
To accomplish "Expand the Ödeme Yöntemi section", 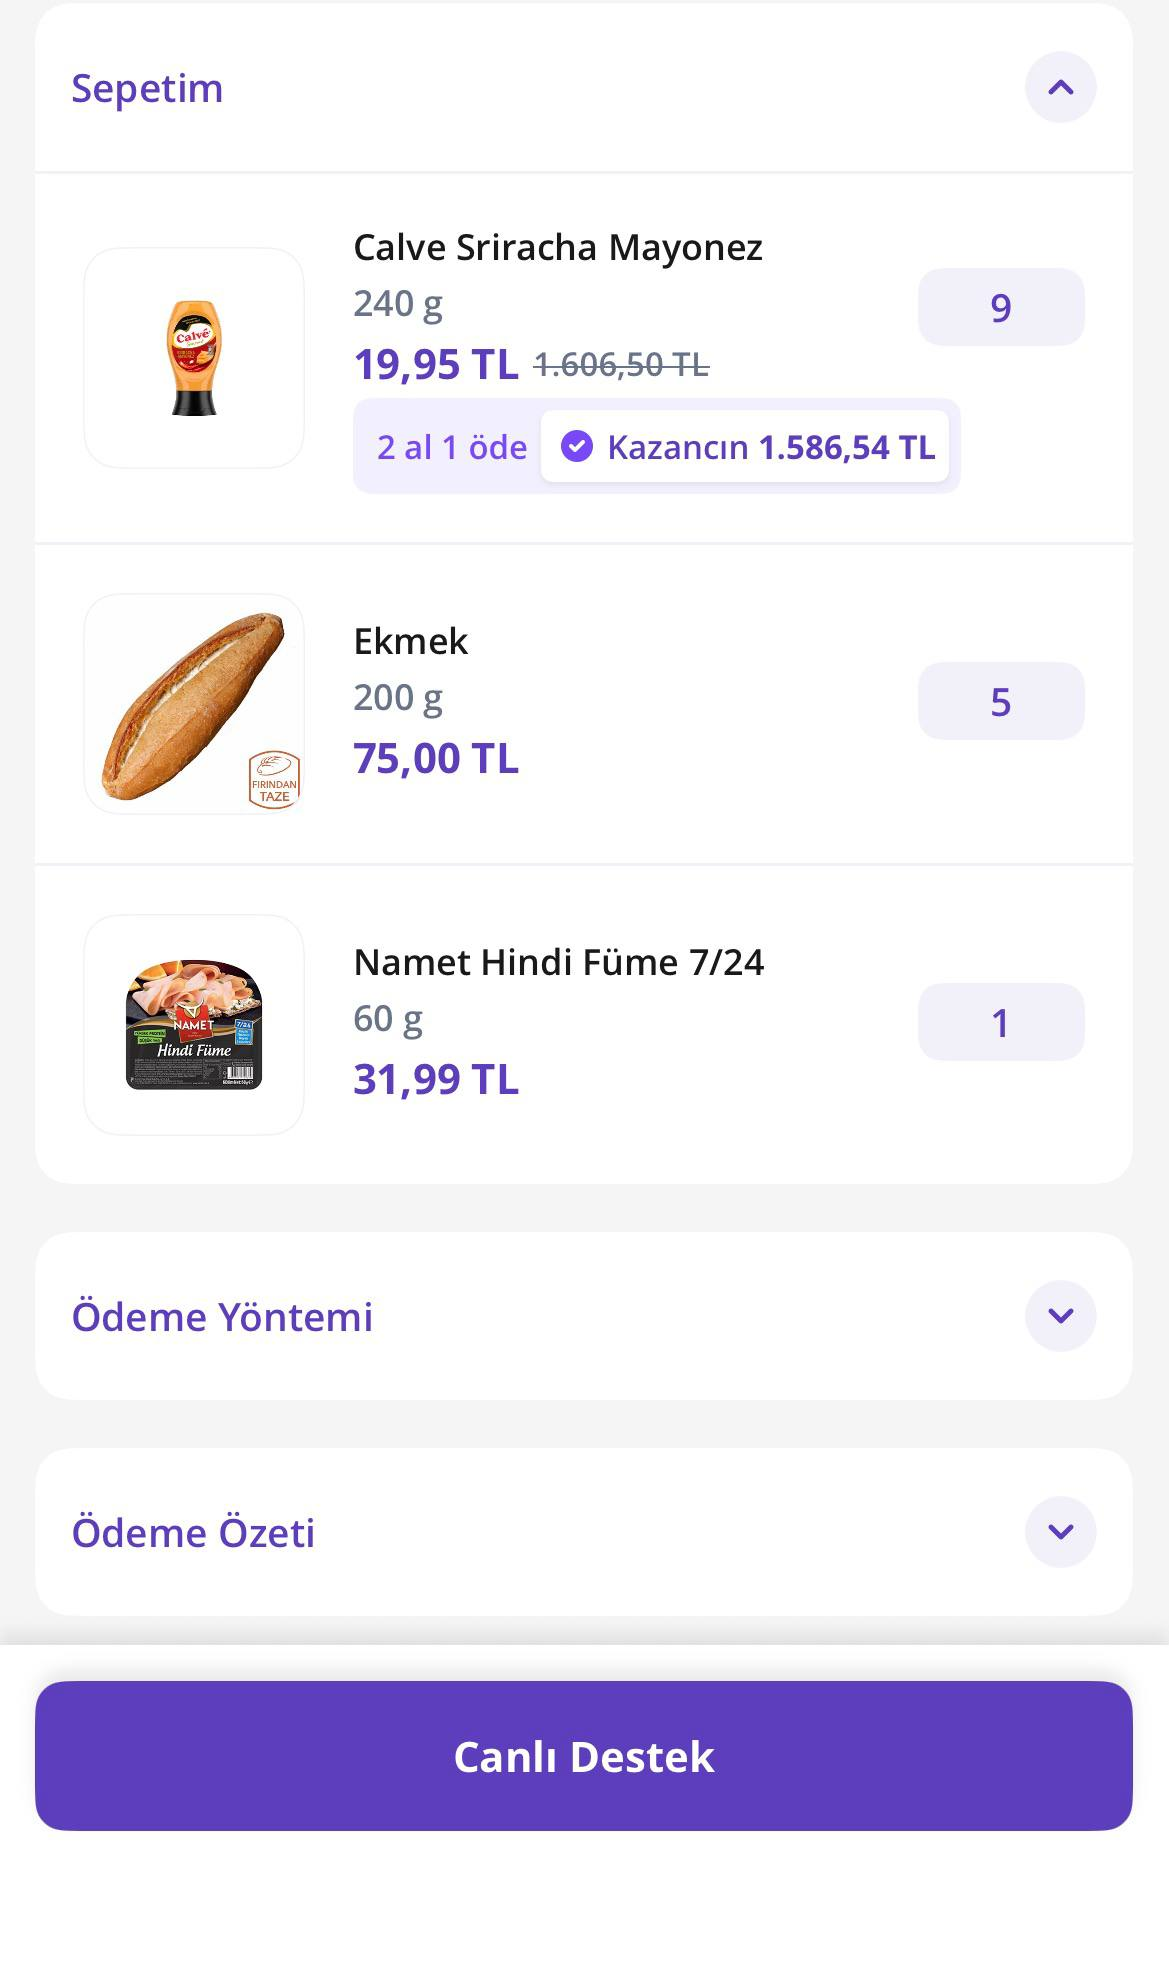I will (x=1060, y=1316).
